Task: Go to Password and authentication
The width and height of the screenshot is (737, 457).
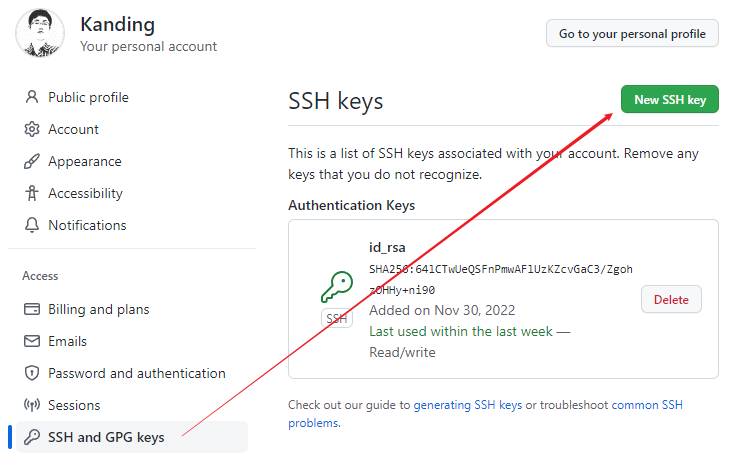Action: pyautogui.click(x=137, y=373)
